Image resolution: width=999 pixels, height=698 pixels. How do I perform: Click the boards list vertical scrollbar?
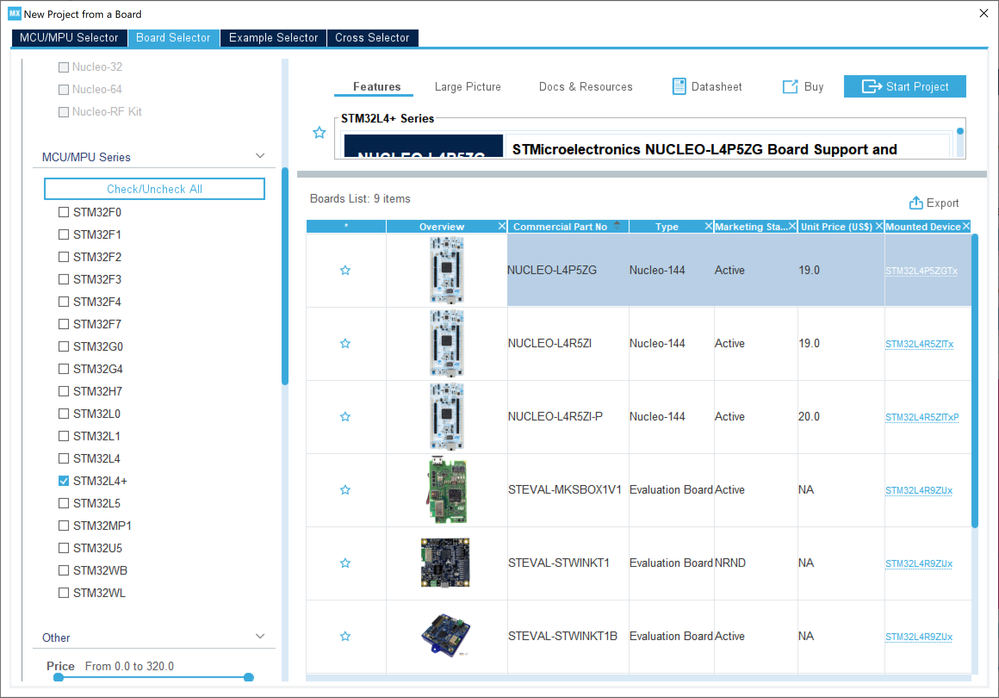[x=975, y=381]
